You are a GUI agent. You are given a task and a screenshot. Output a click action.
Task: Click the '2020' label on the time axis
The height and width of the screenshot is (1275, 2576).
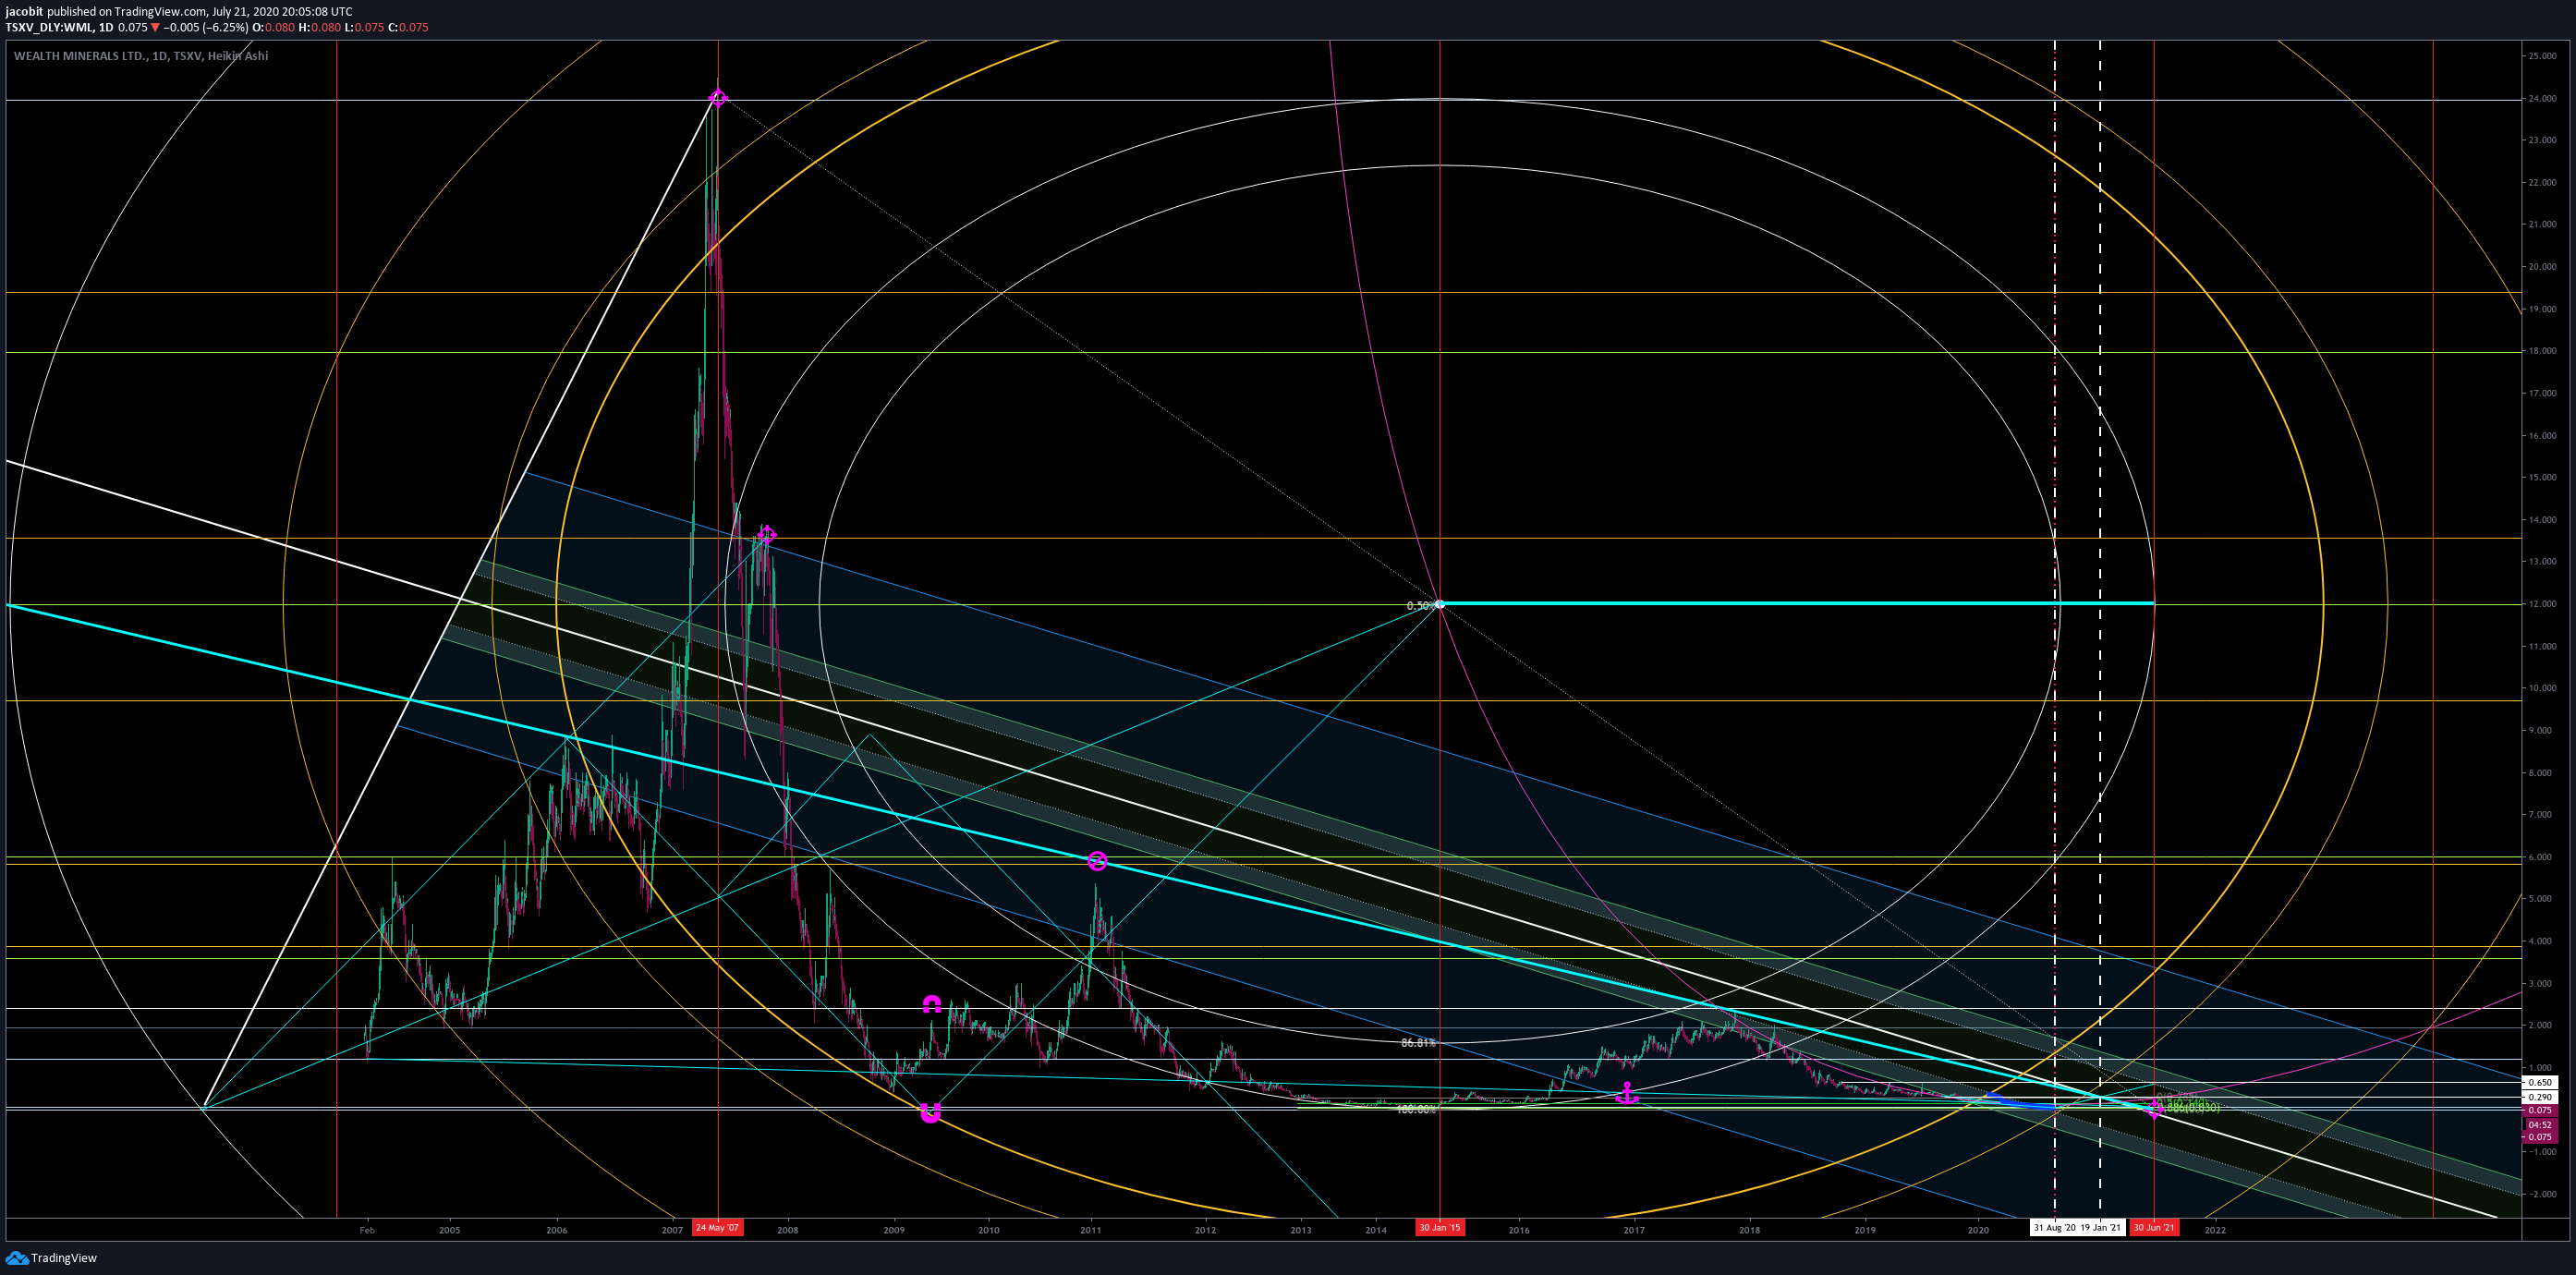click(x=1978, y=1230)
